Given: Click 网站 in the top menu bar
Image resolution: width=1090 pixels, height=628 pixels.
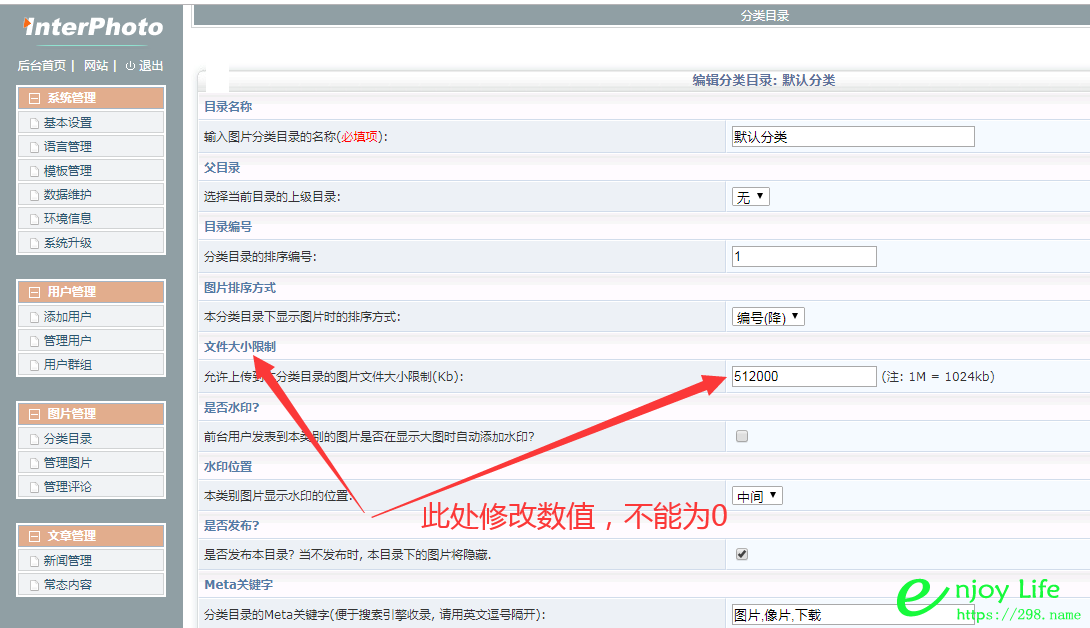Looking at the screenshot, I should point(96,66).
